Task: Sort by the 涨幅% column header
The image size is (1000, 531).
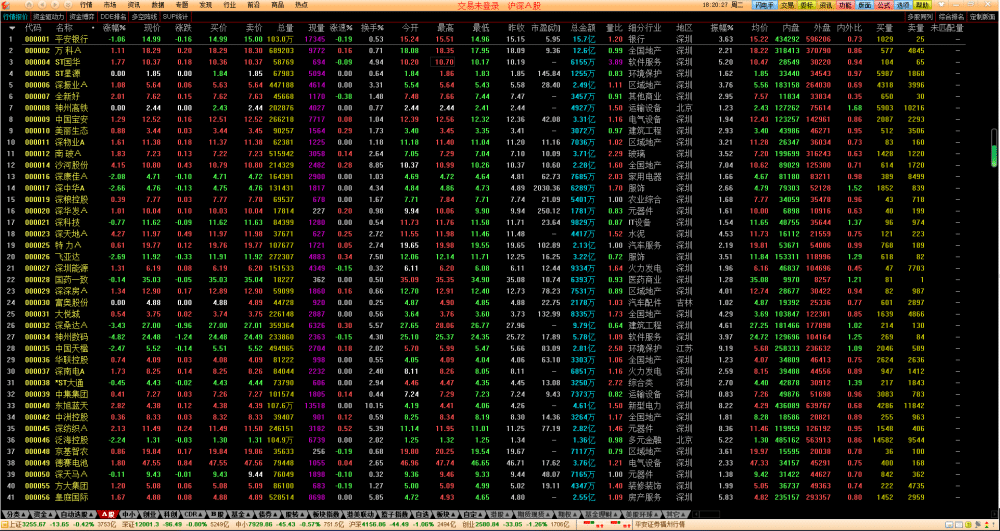Action: [x=114, y=28]
